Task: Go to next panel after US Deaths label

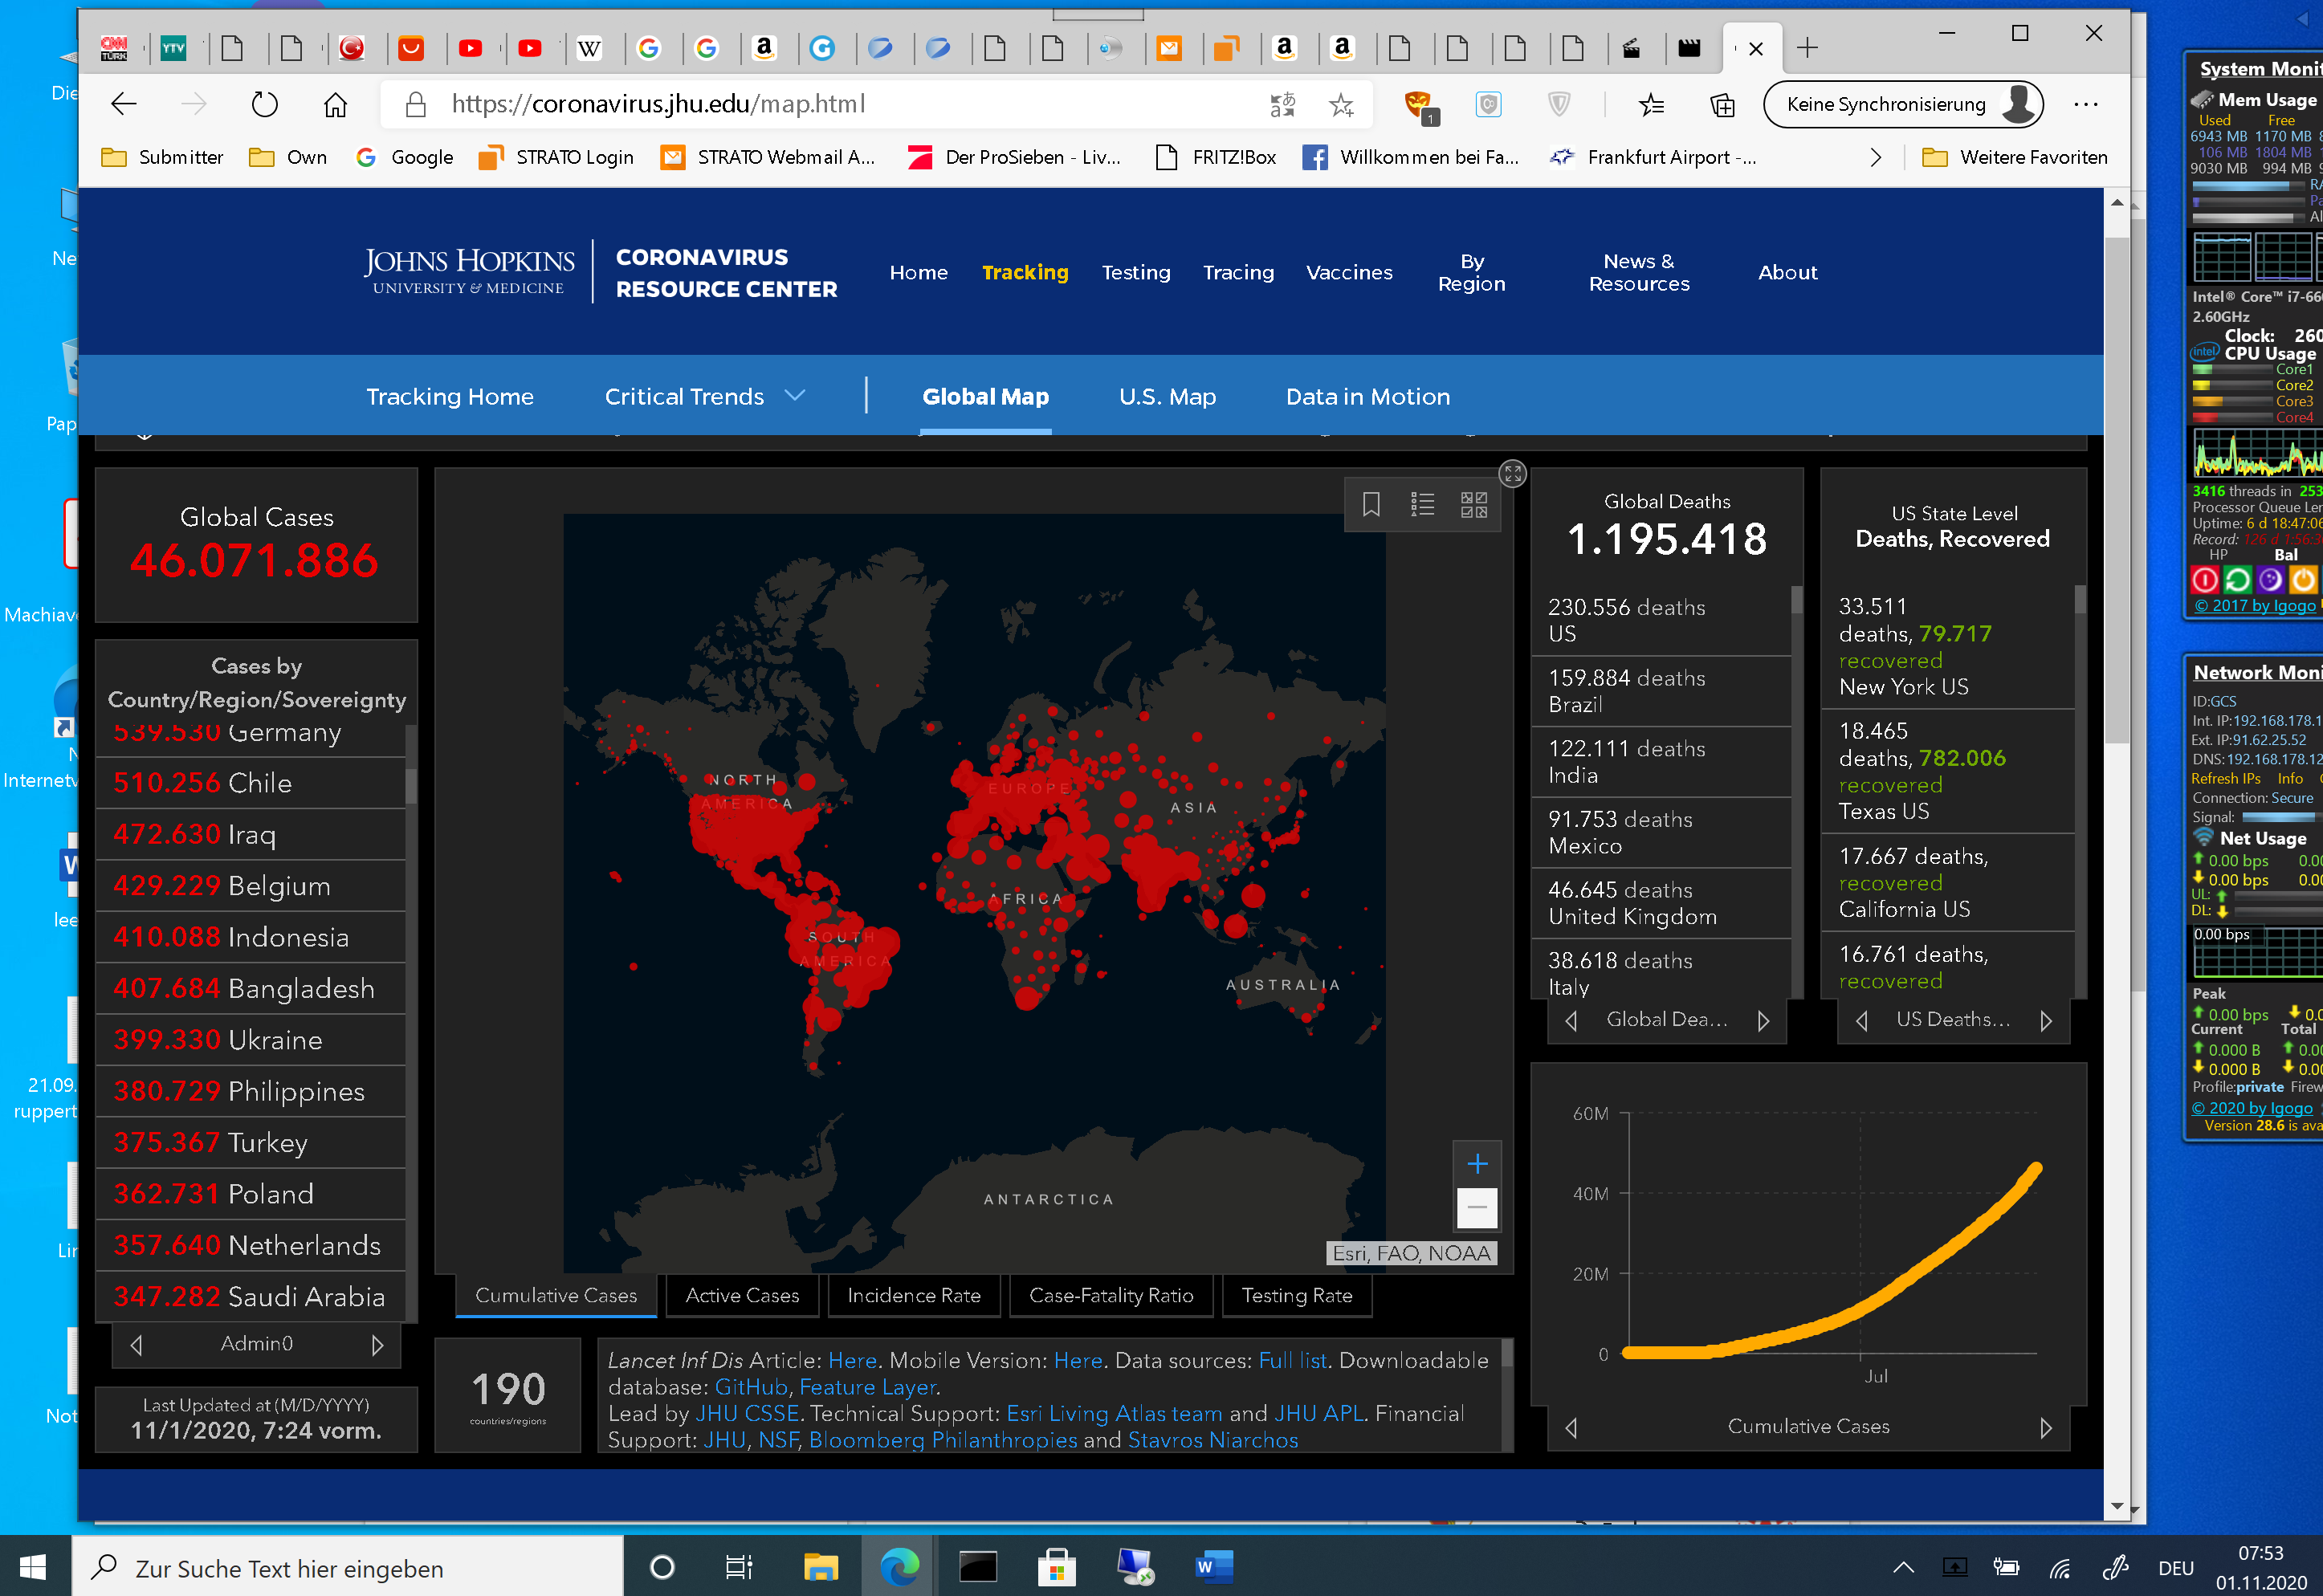Action: (x=2046, y=1021)
